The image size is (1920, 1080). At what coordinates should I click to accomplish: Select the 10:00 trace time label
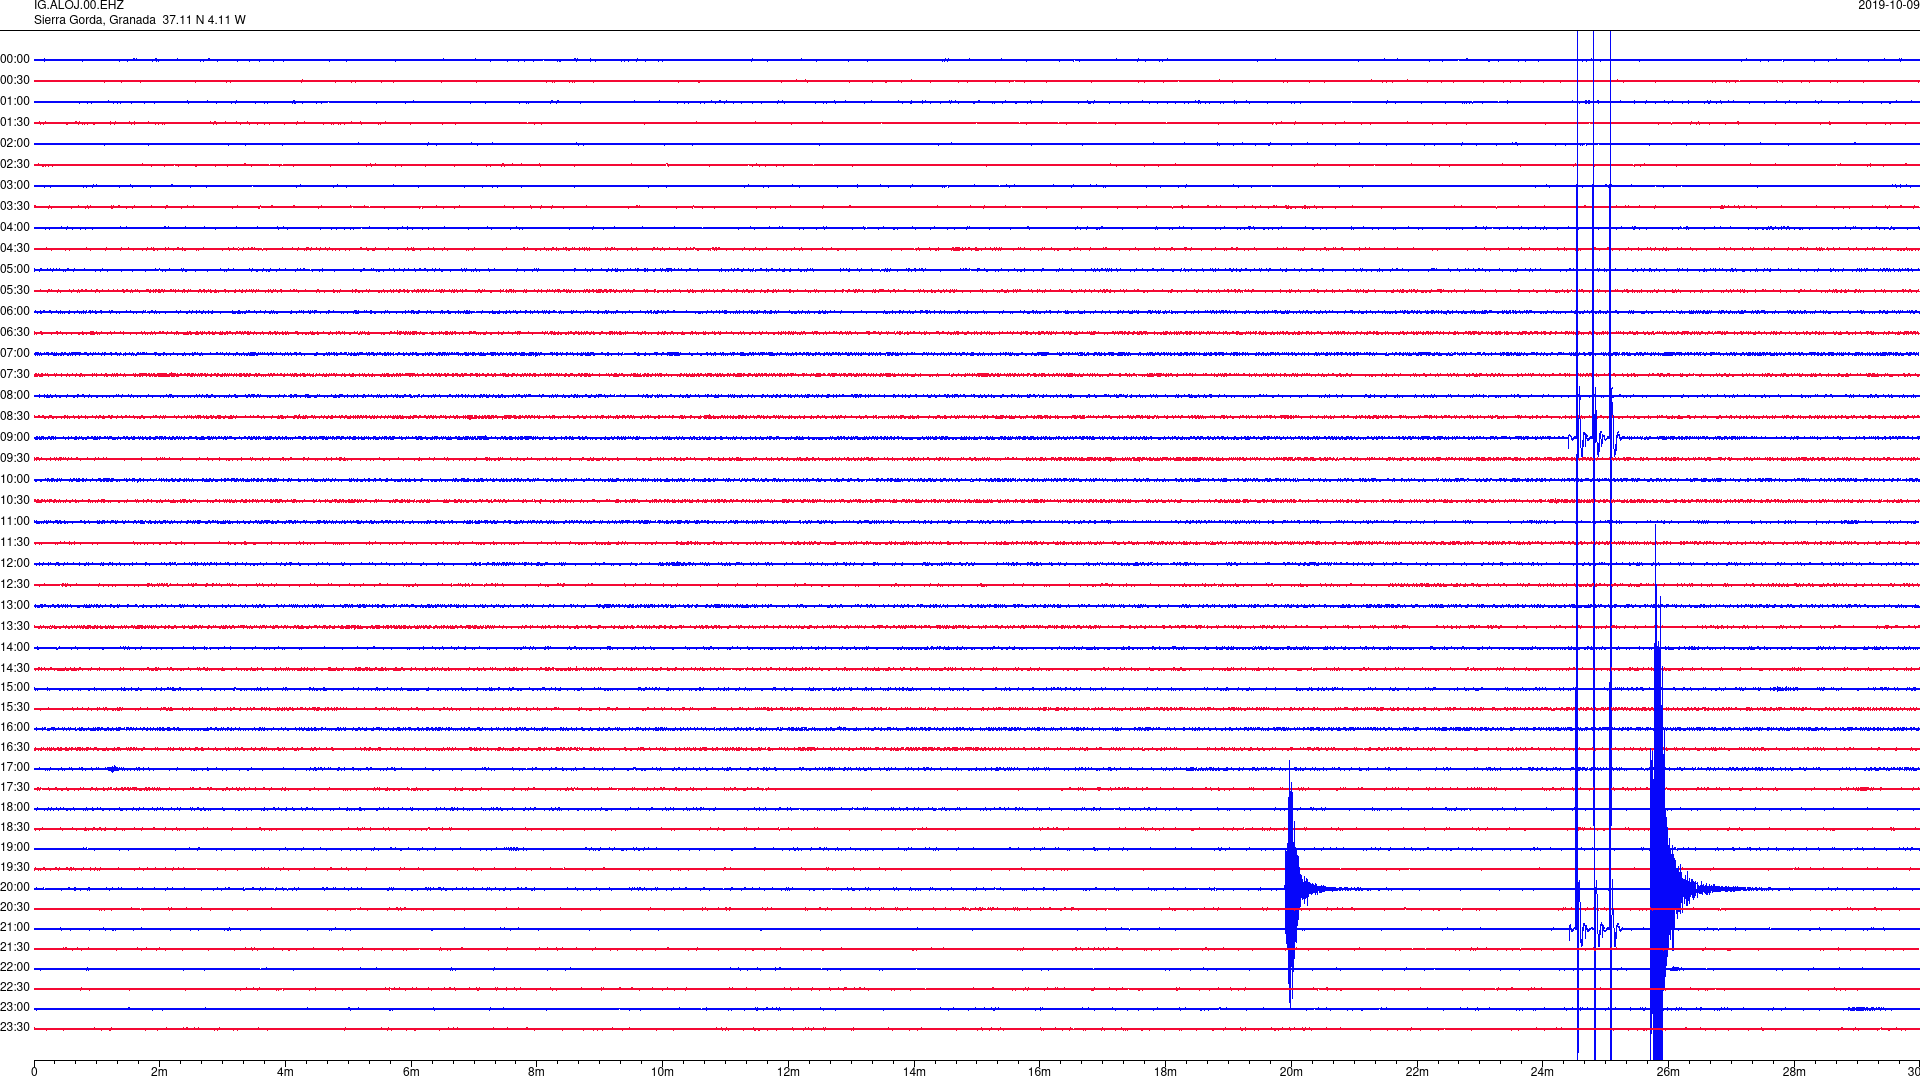(x=15, y=479)
